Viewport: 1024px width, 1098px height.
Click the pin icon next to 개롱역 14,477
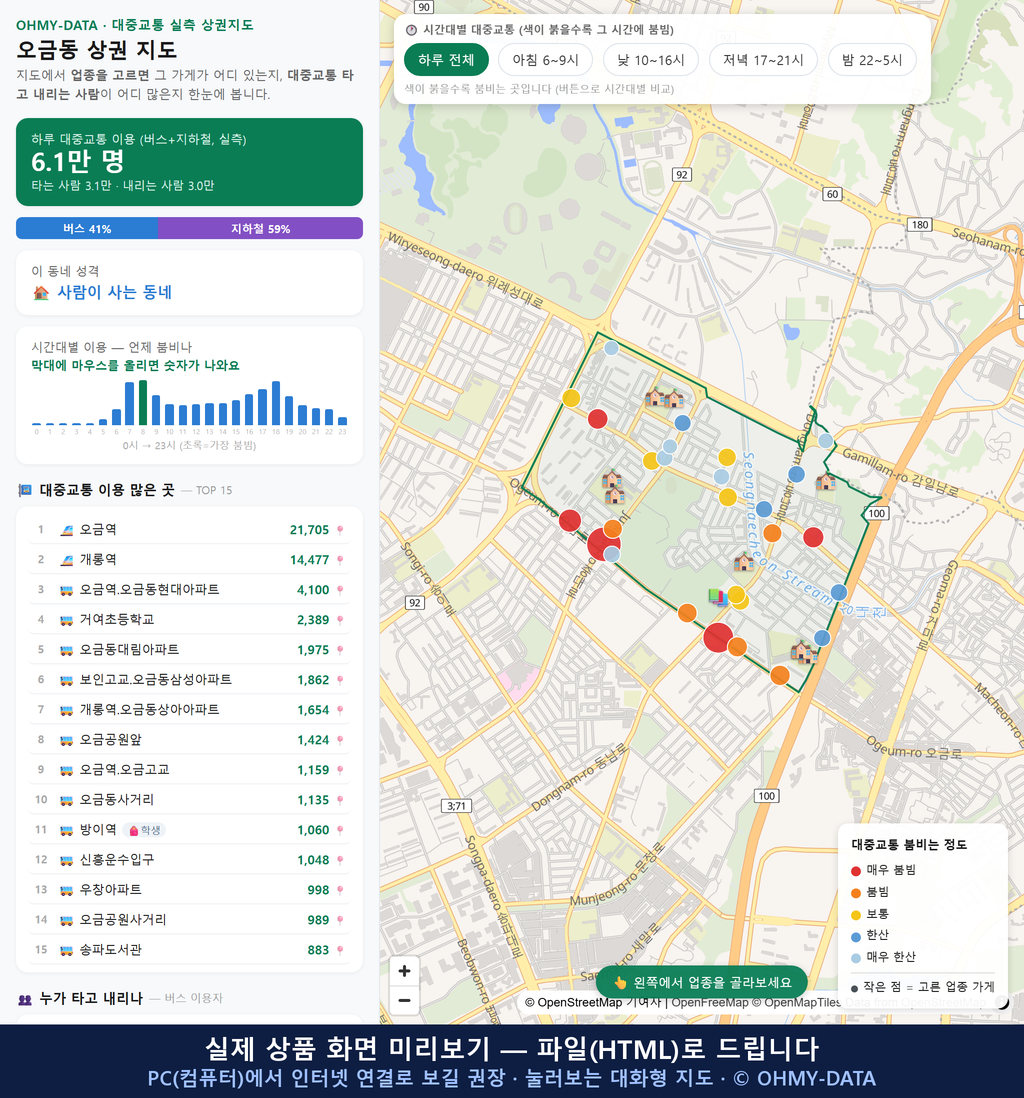click(340, 560)
